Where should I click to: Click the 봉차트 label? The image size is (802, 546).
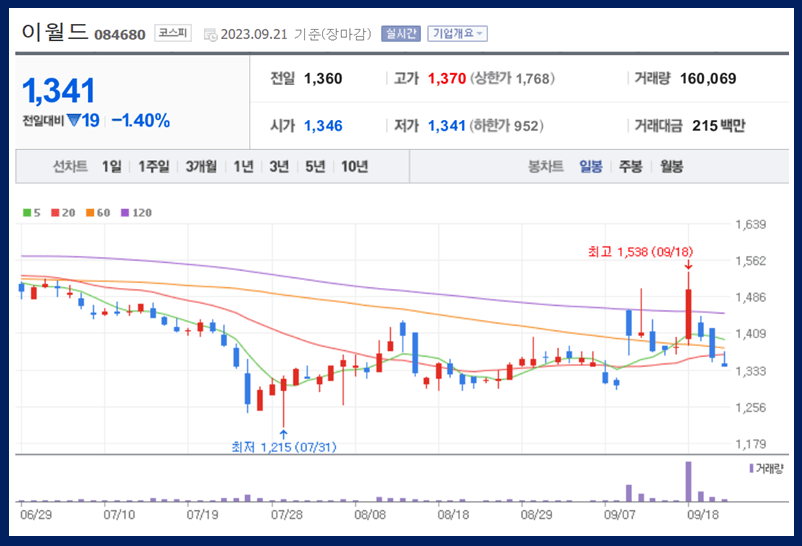point(545,166)
